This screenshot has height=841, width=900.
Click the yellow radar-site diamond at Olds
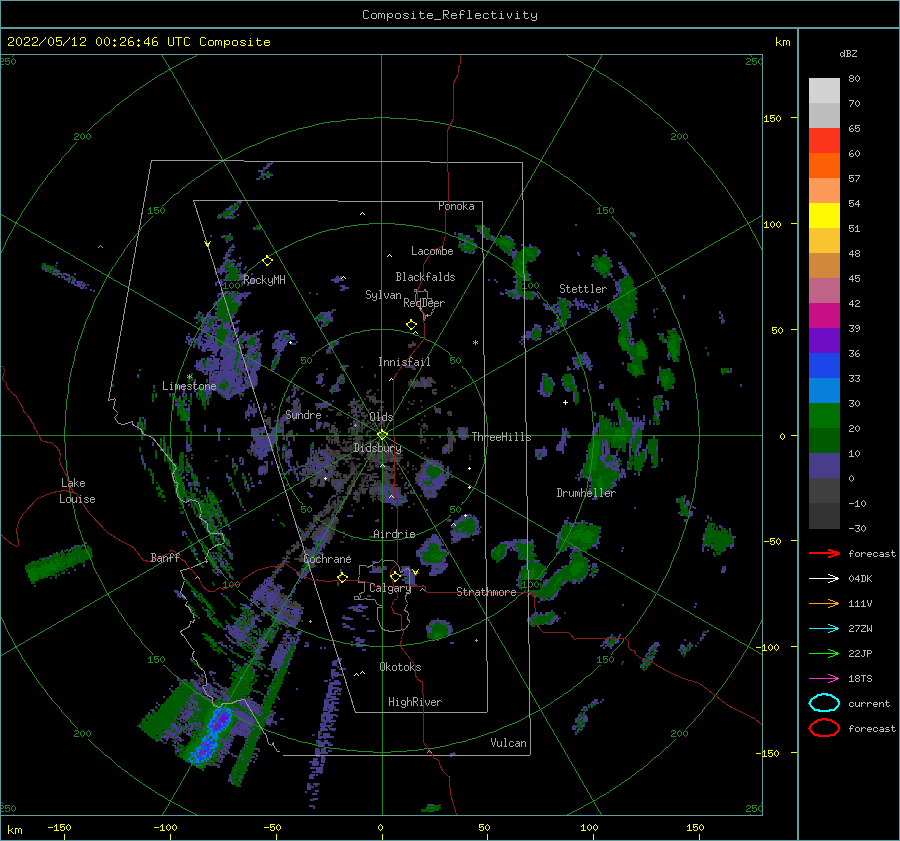click(382, 435)
